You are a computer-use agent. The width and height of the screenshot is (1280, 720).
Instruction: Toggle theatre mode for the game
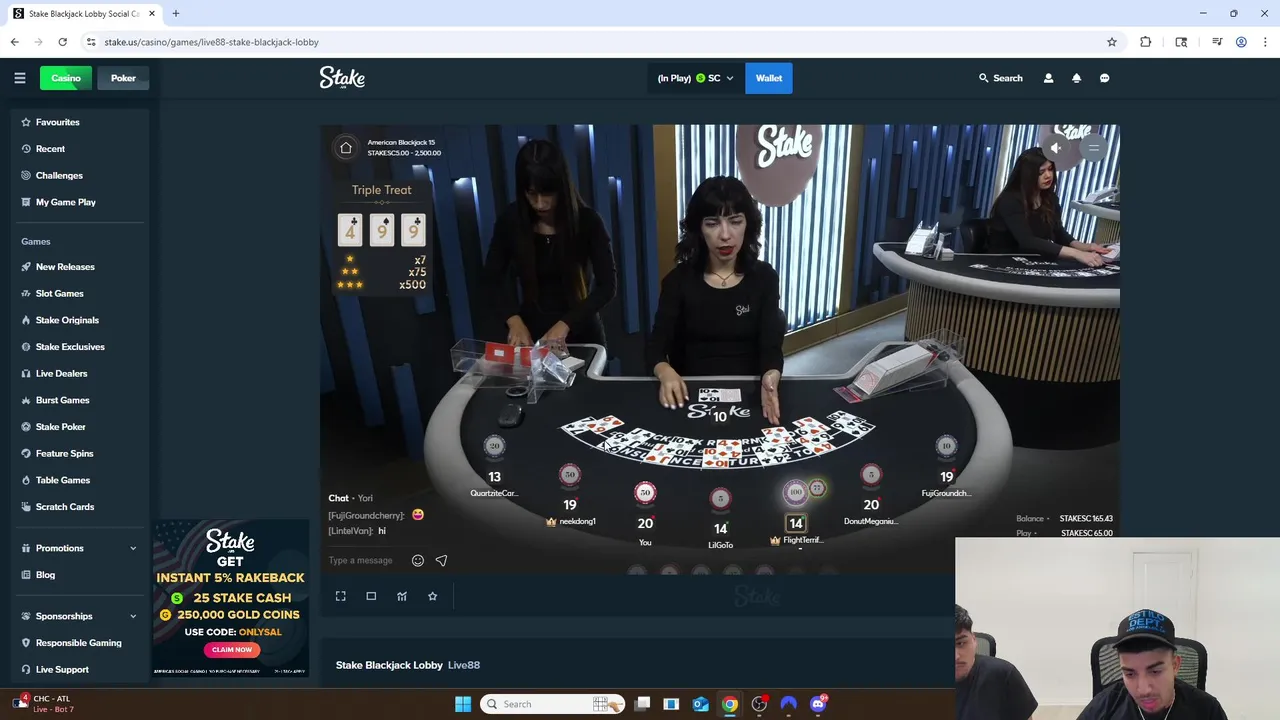[x=371, y=596]
